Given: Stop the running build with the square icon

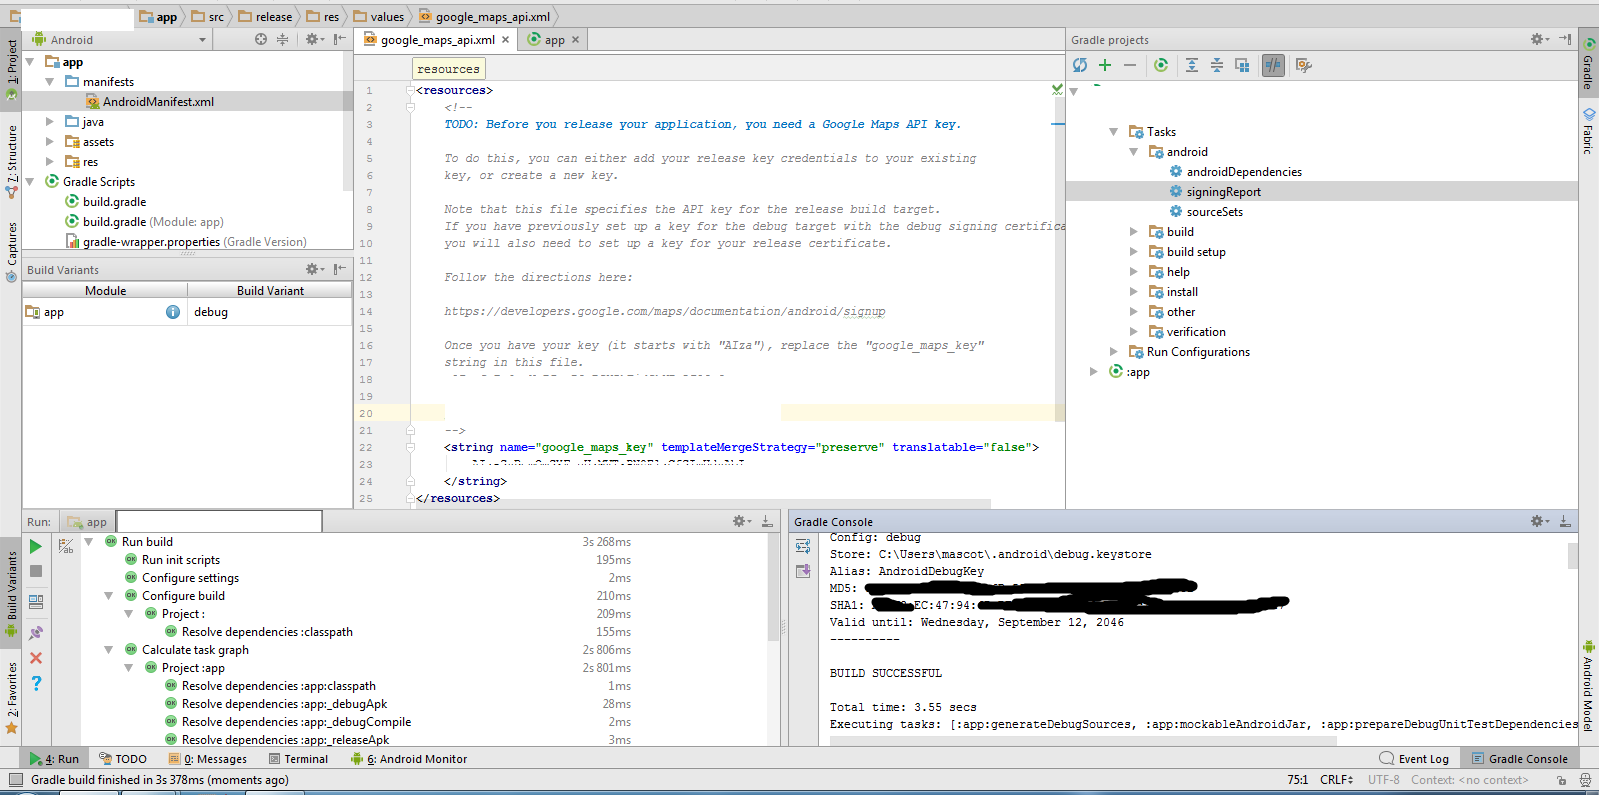Looking at the screenshot, I should pos(36,571).
